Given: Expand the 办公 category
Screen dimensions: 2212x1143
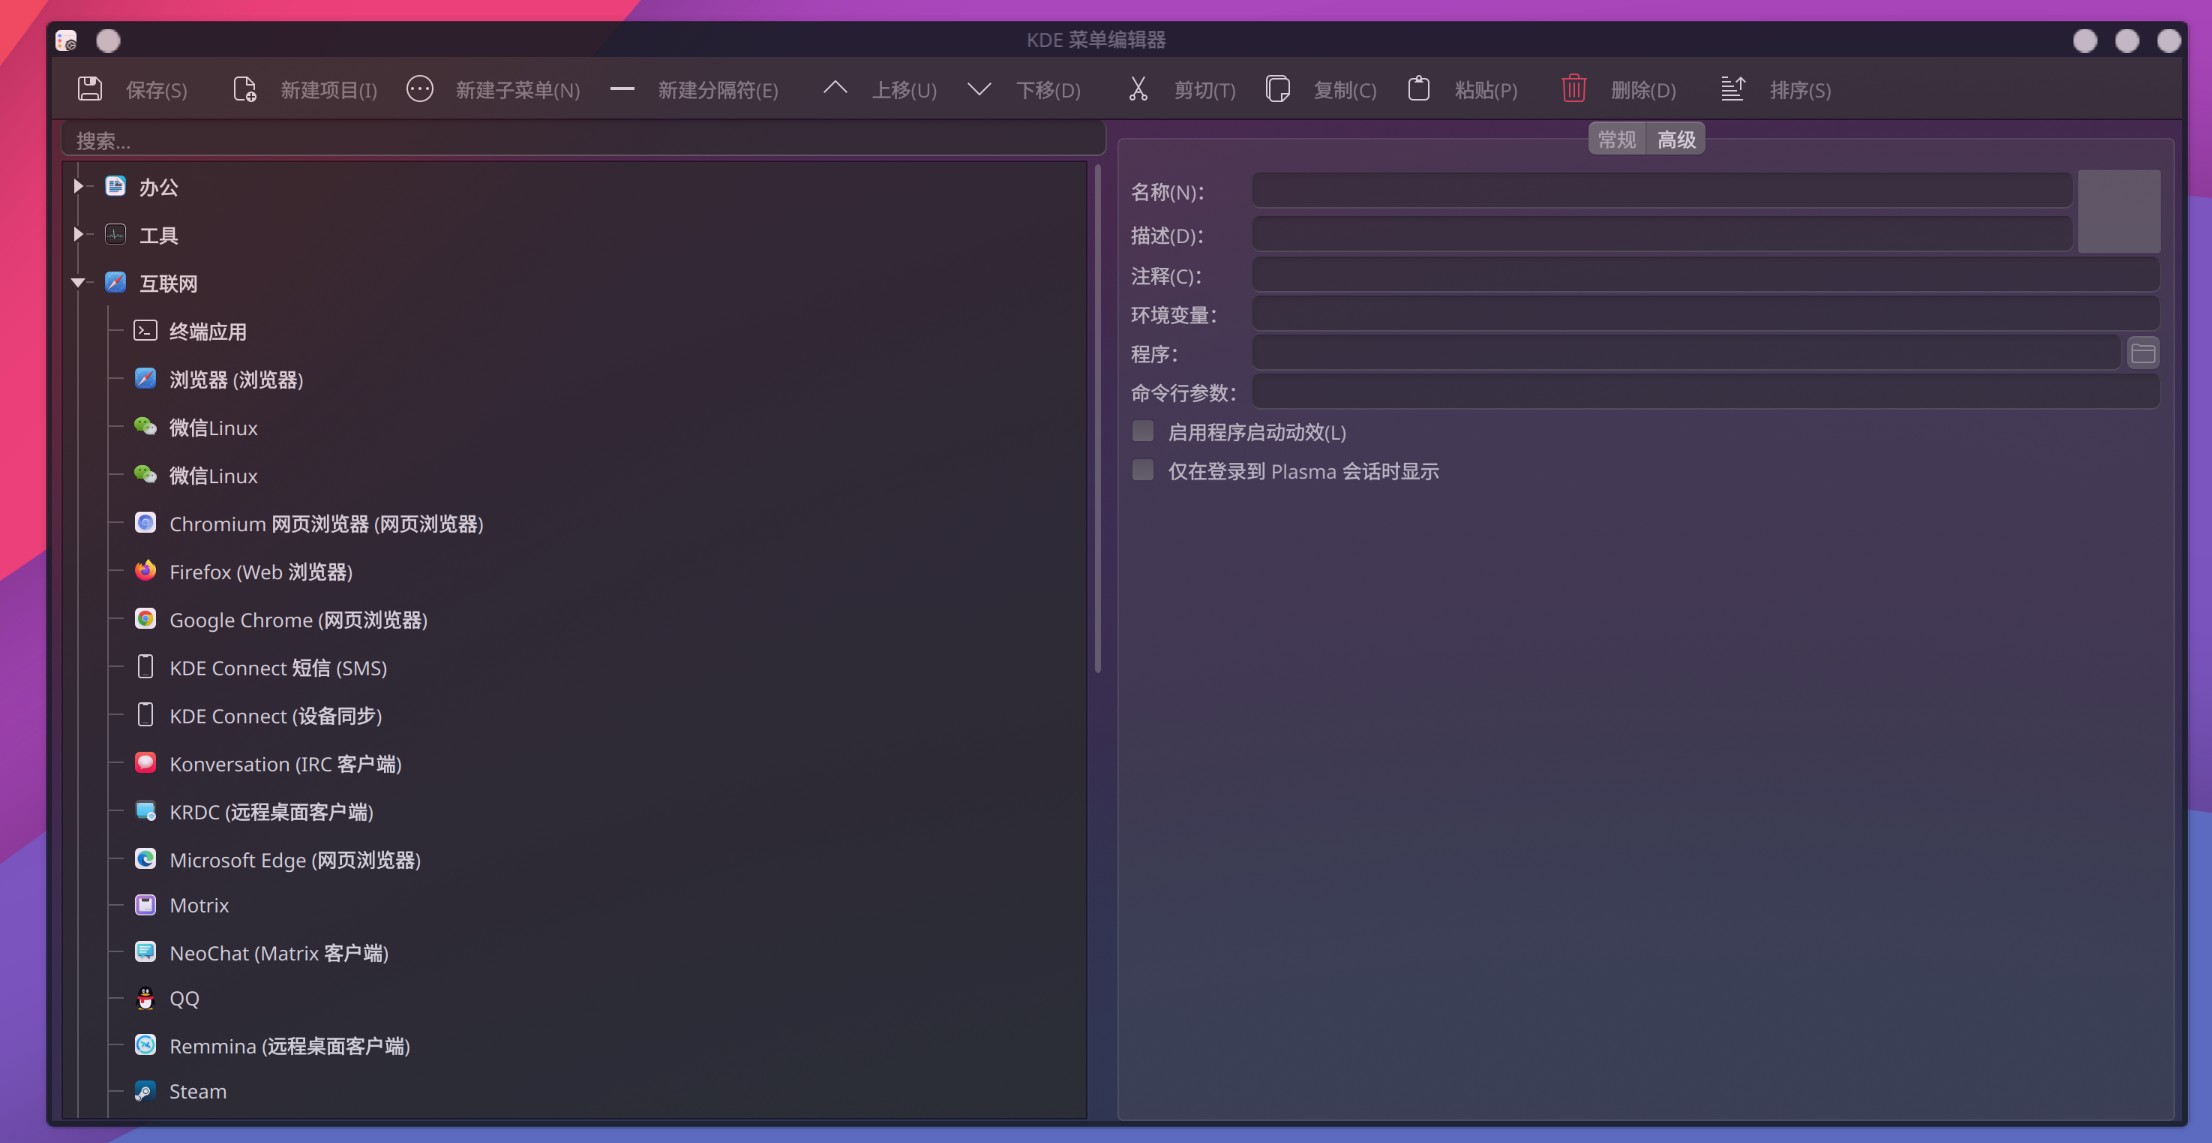Looking at the screenshot, I should pos(78,186).
